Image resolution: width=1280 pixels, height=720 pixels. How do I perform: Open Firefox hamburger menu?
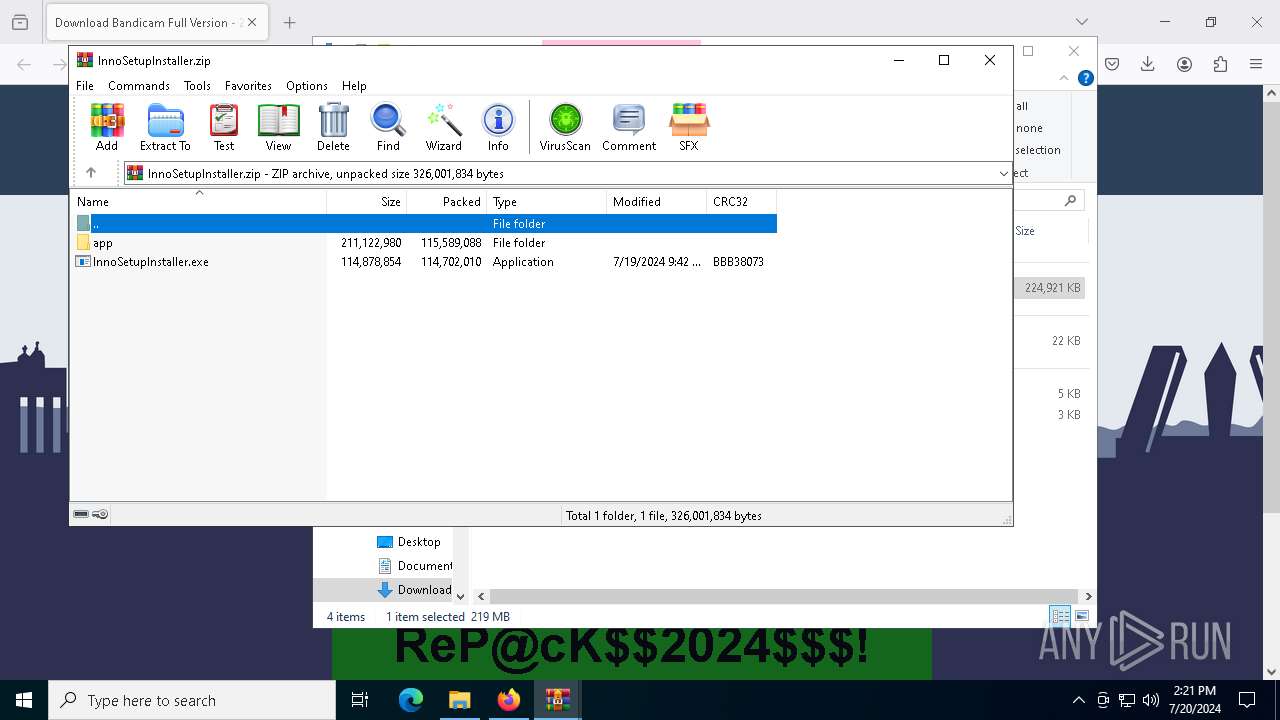tap(1256, 64)
